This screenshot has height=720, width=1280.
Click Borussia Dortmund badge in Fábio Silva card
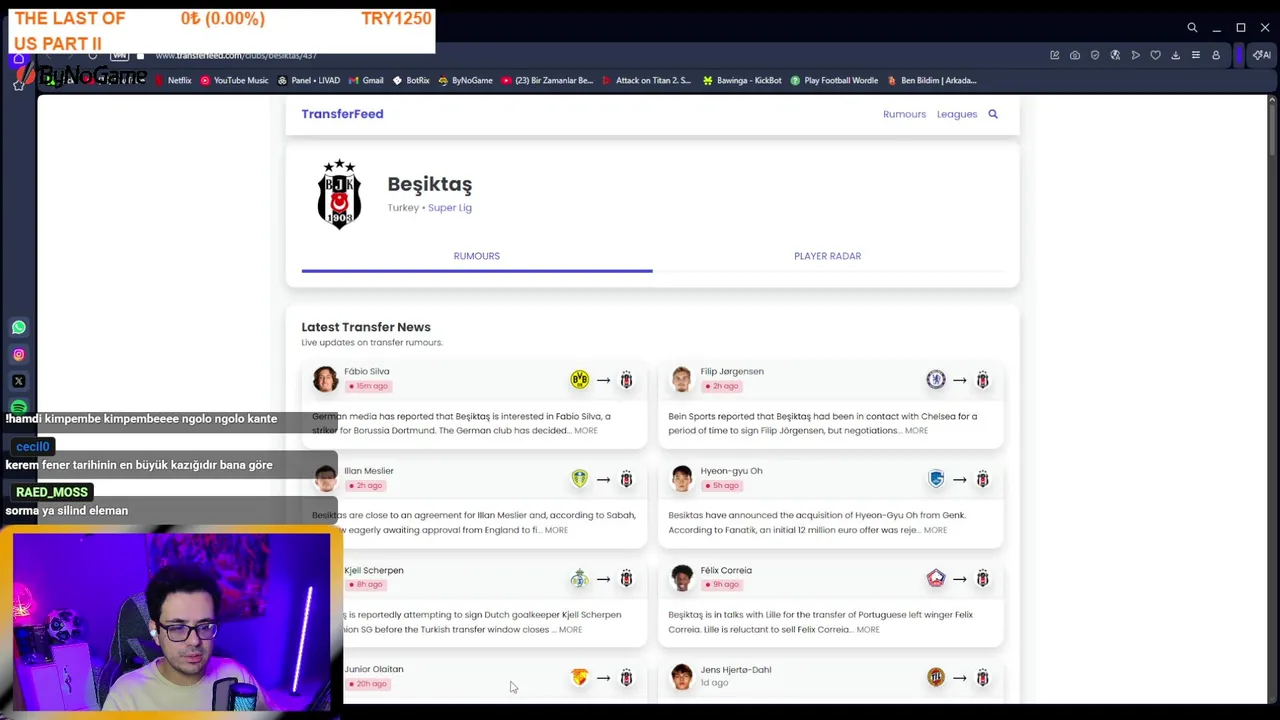pyautogui.click(x=579, y=380)
